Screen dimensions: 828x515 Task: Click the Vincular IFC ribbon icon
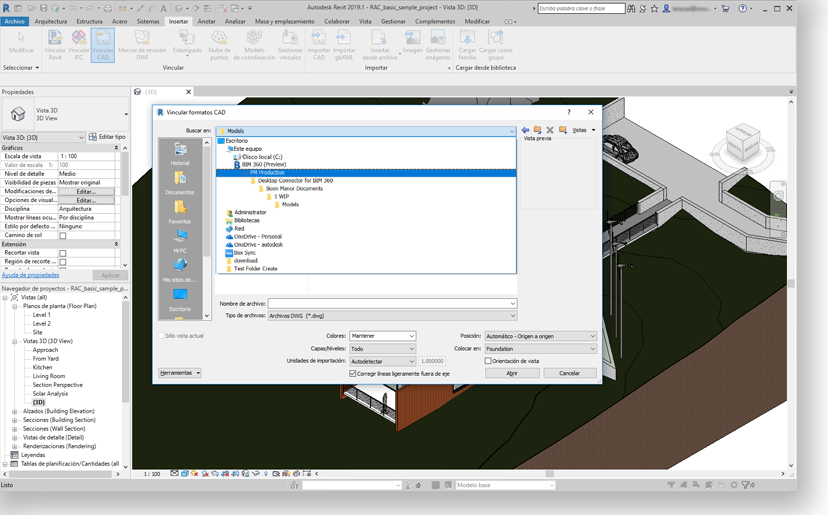(79, 44)
